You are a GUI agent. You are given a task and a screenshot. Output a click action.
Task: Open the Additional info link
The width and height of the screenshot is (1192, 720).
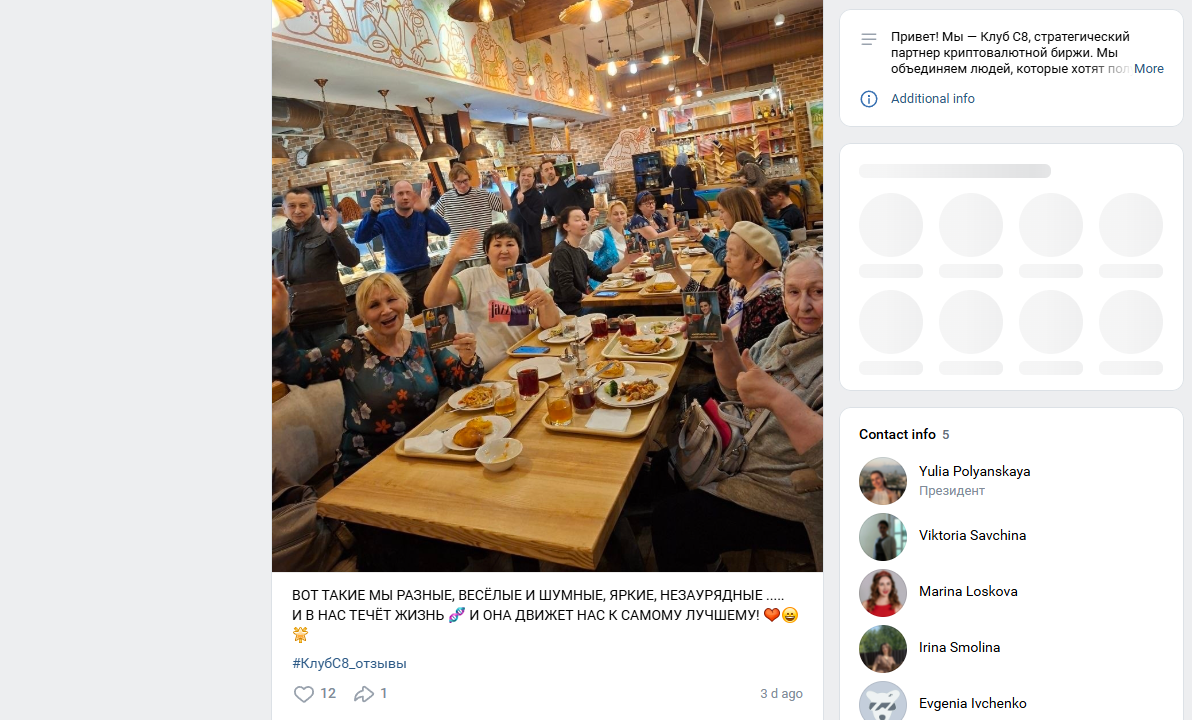click(x=932, y=99)
